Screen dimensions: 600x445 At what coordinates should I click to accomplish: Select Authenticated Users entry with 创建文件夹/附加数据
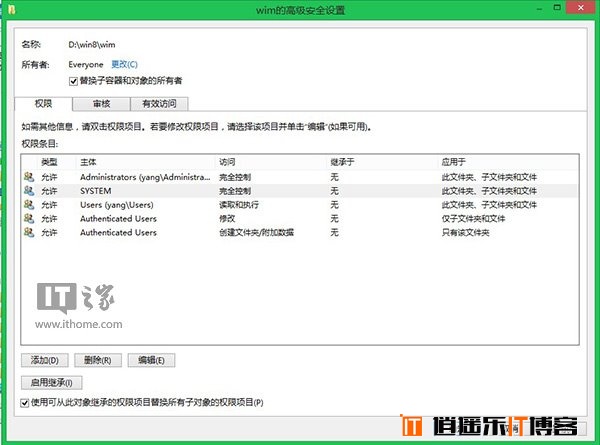(300, 232)
